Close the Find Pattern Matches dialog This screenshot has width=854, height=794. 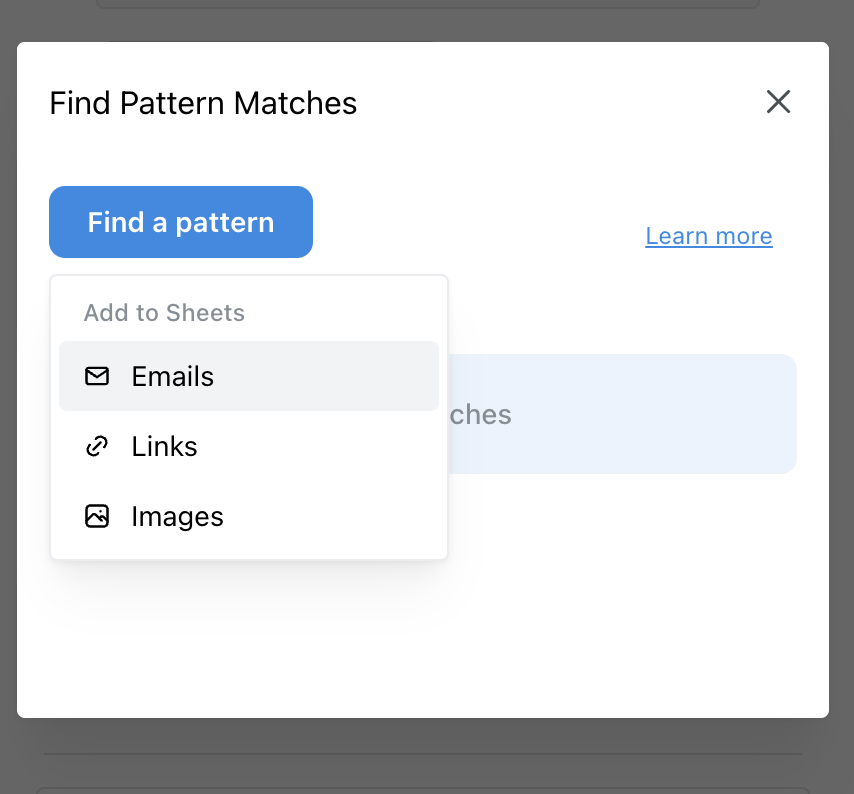click(778, 101)
